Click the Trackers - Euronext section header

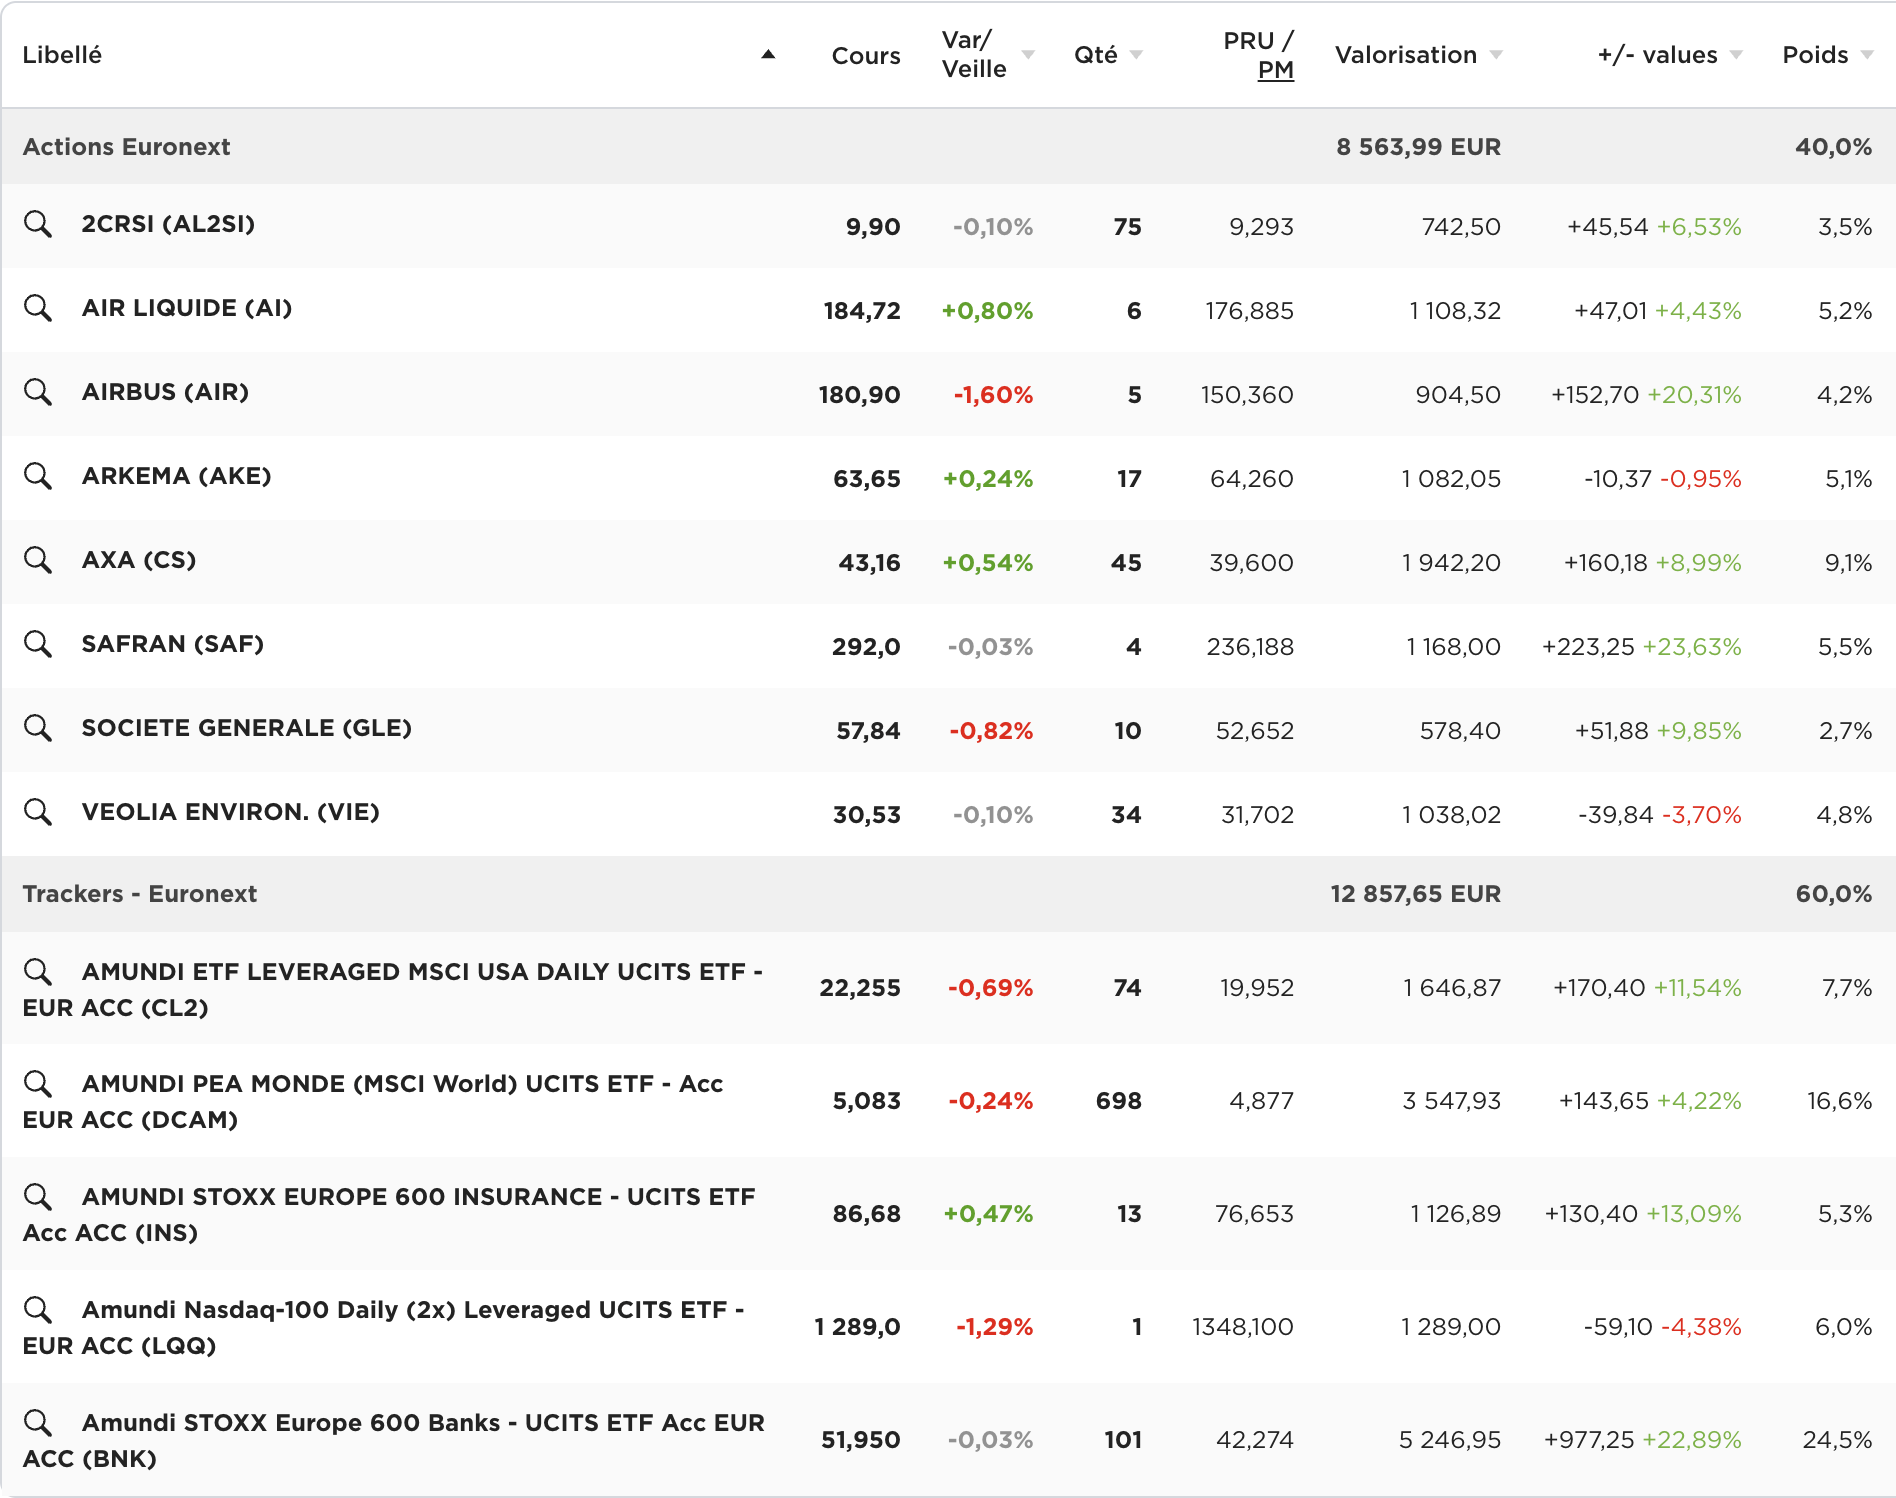140,894
